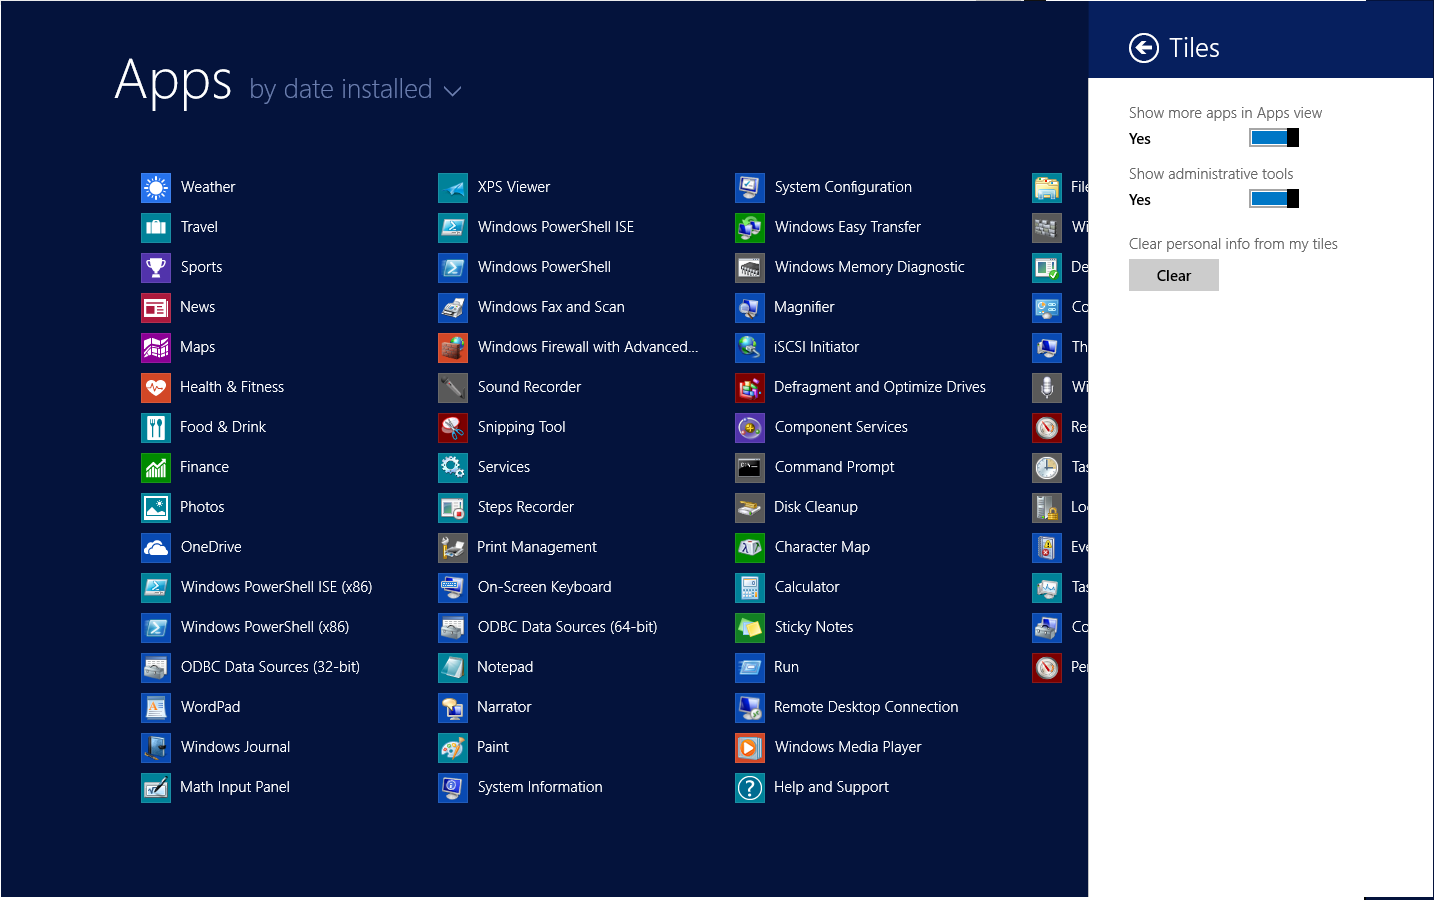Image resolution: width=1434 pixels, height=904 pixels.
Task: Open Windows Fax and Scan icon
Action: pos(453,307)
